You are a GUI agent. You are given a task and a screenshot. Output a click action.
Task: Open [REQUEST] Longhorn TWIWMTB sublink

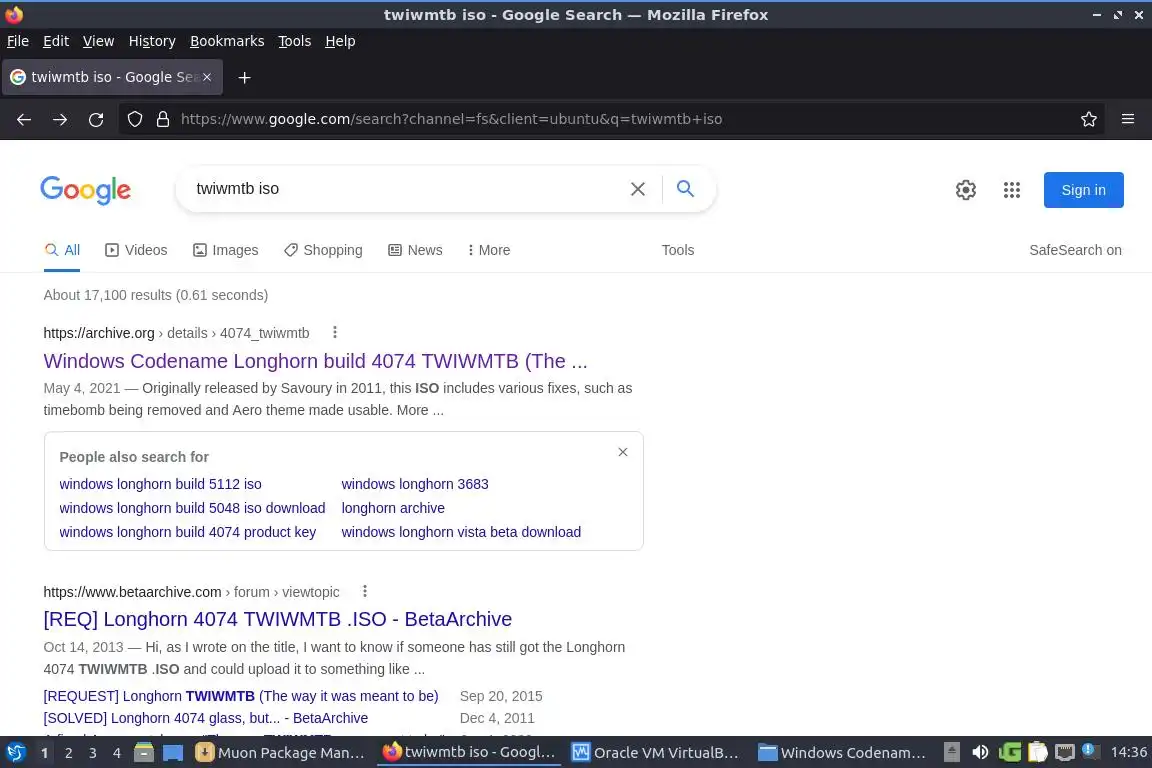click(x=241, y=695)
